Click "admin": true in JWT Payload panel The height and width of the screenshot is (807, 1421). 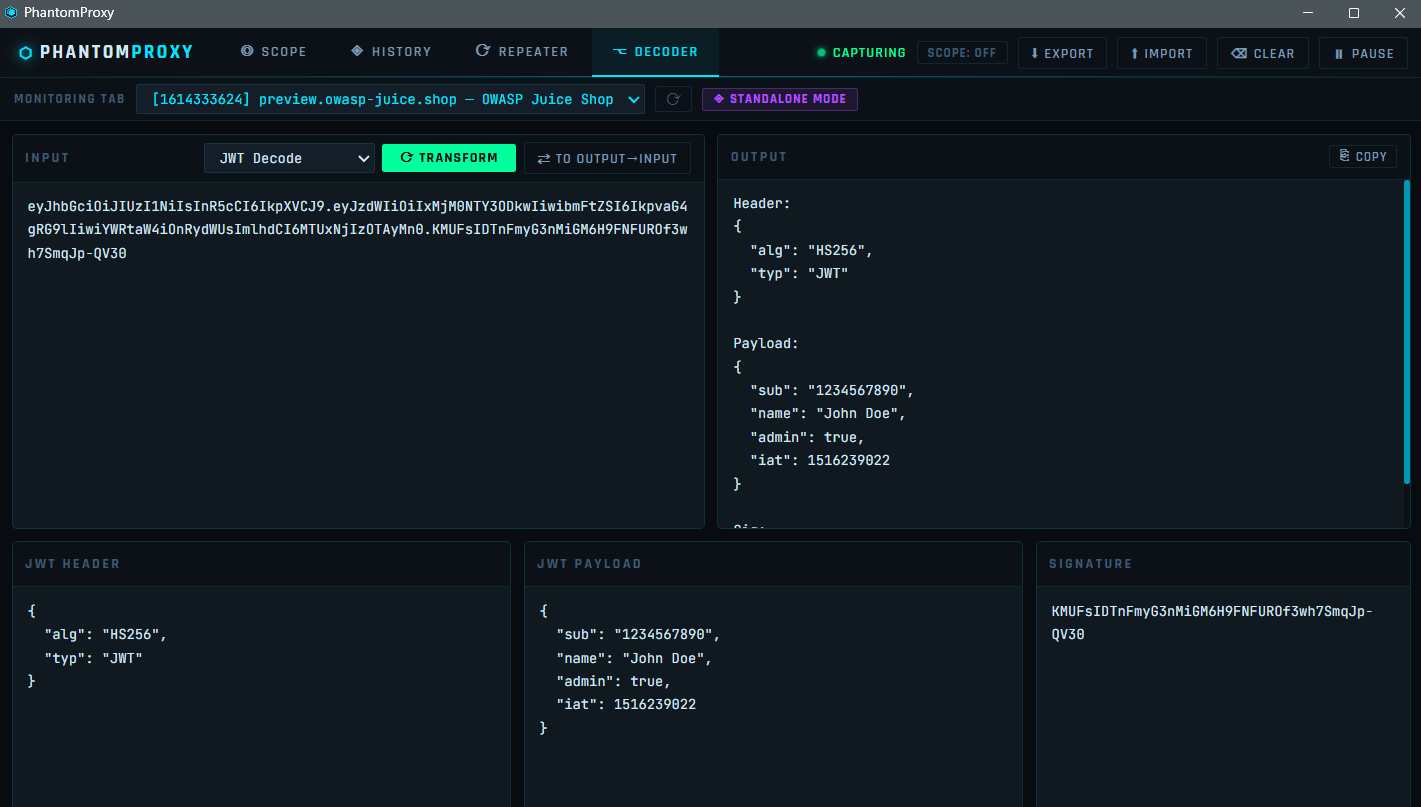[x=613, y=681]
